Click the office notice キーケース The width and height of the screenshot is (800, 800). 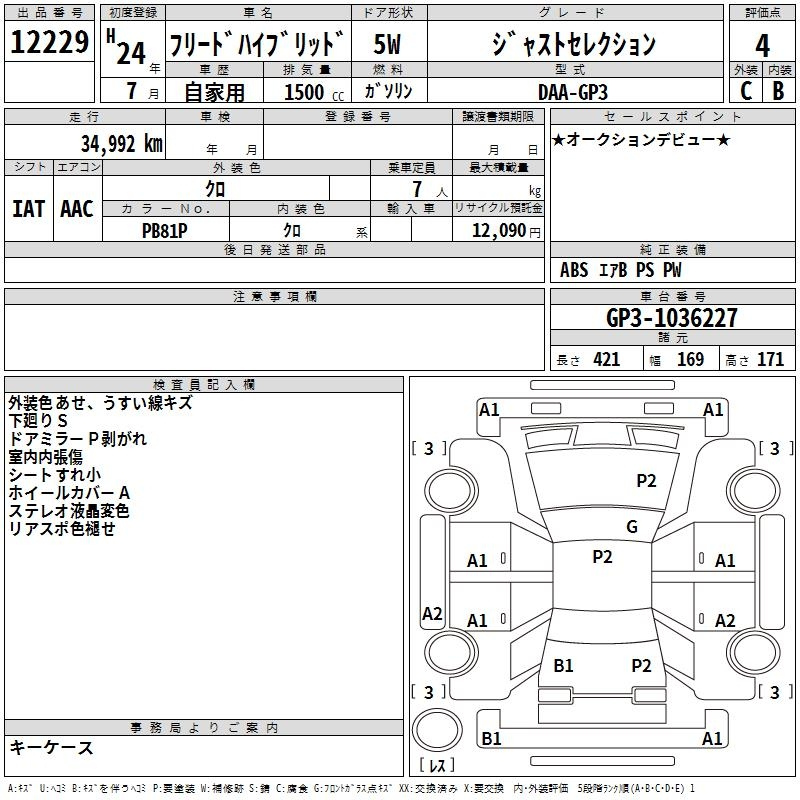coord(51,748)
